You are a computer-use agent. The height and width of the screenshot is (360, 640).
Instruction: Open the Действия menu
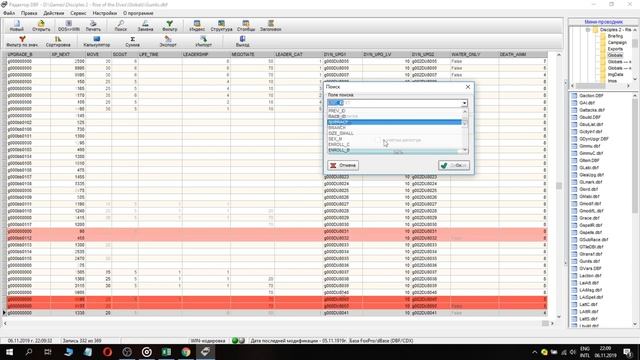click(x=53, y=13)
